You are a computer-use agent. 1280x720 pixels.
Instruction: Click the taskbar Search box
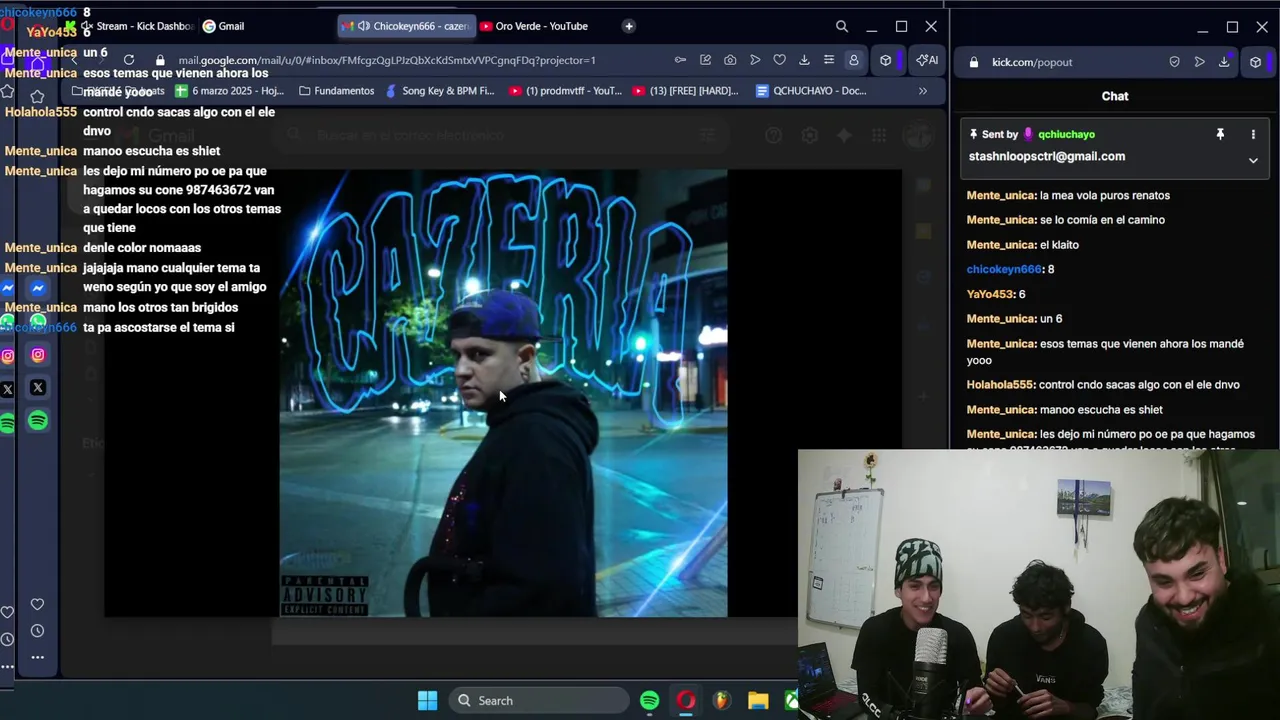click(539, 701)
